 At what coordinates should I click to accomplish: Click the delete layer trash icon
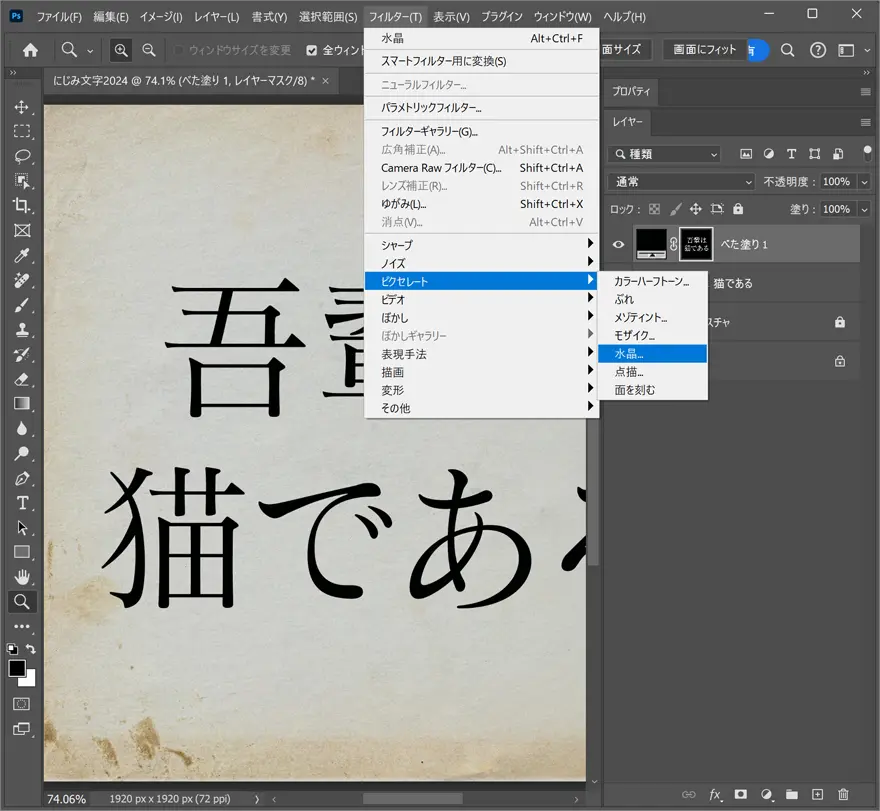[843, 794]
